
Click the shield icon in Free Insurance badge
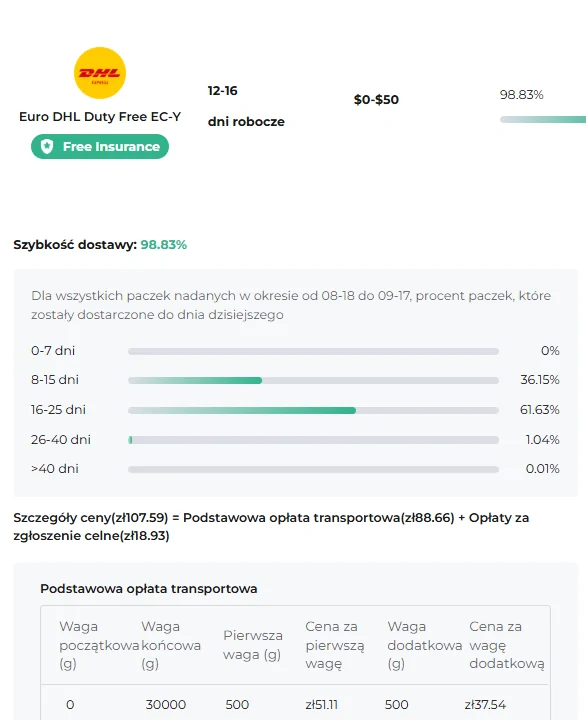pos(47,146)
